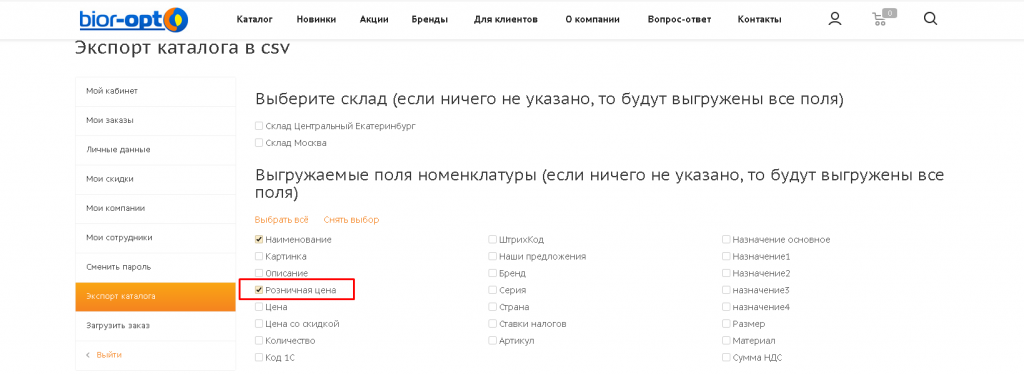Viewport: 1024px width, 375px height.
Task: Click Снять выбор link
Action: (351, 220)
